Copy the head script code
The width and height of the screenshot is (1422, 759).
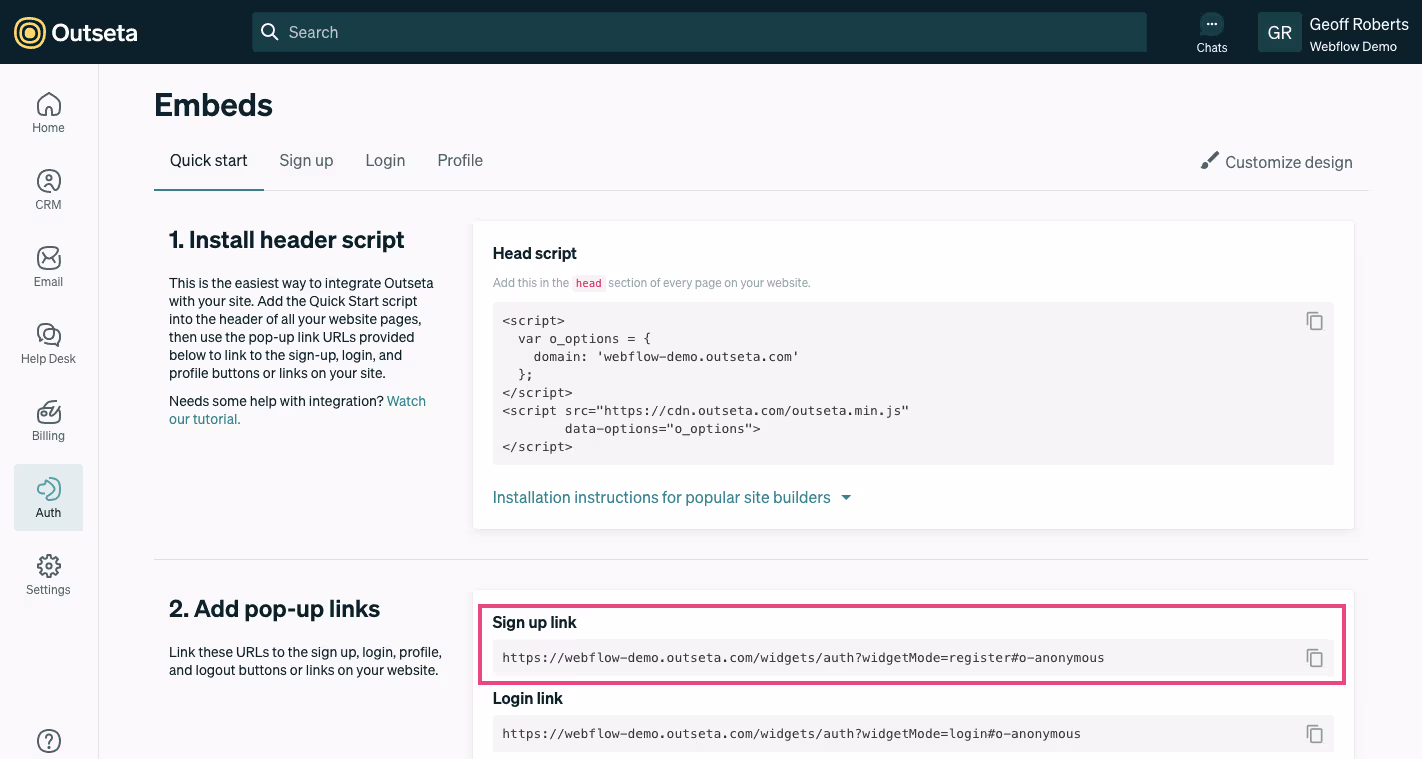(1315, 321)
